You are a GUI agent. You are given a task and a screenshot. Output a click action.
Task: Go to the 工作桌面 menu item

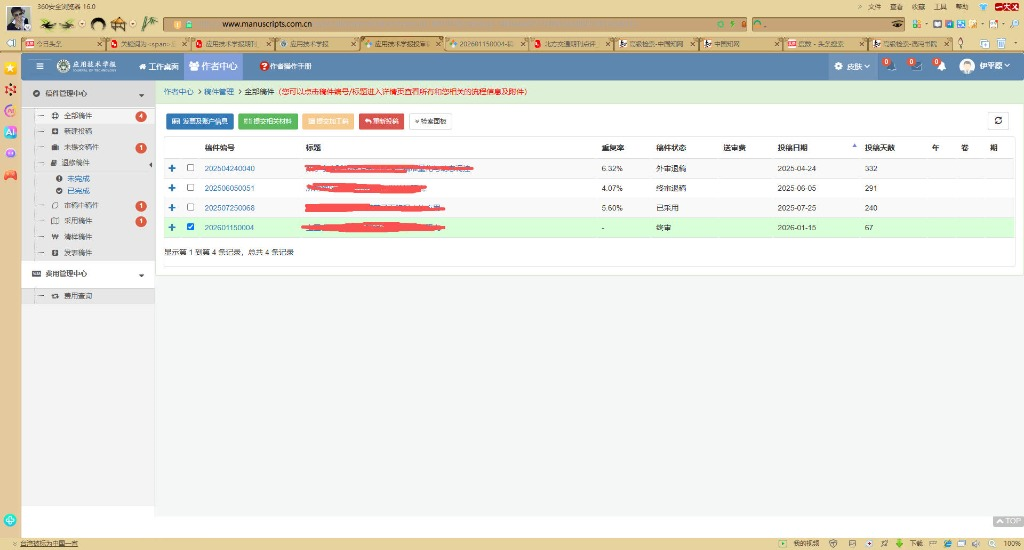coord(159,66)
